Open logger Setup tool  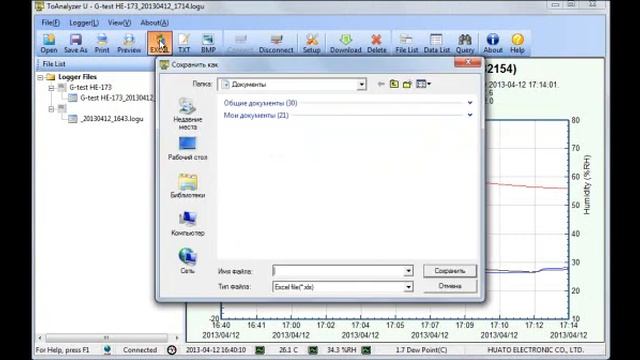coord(311,43)
